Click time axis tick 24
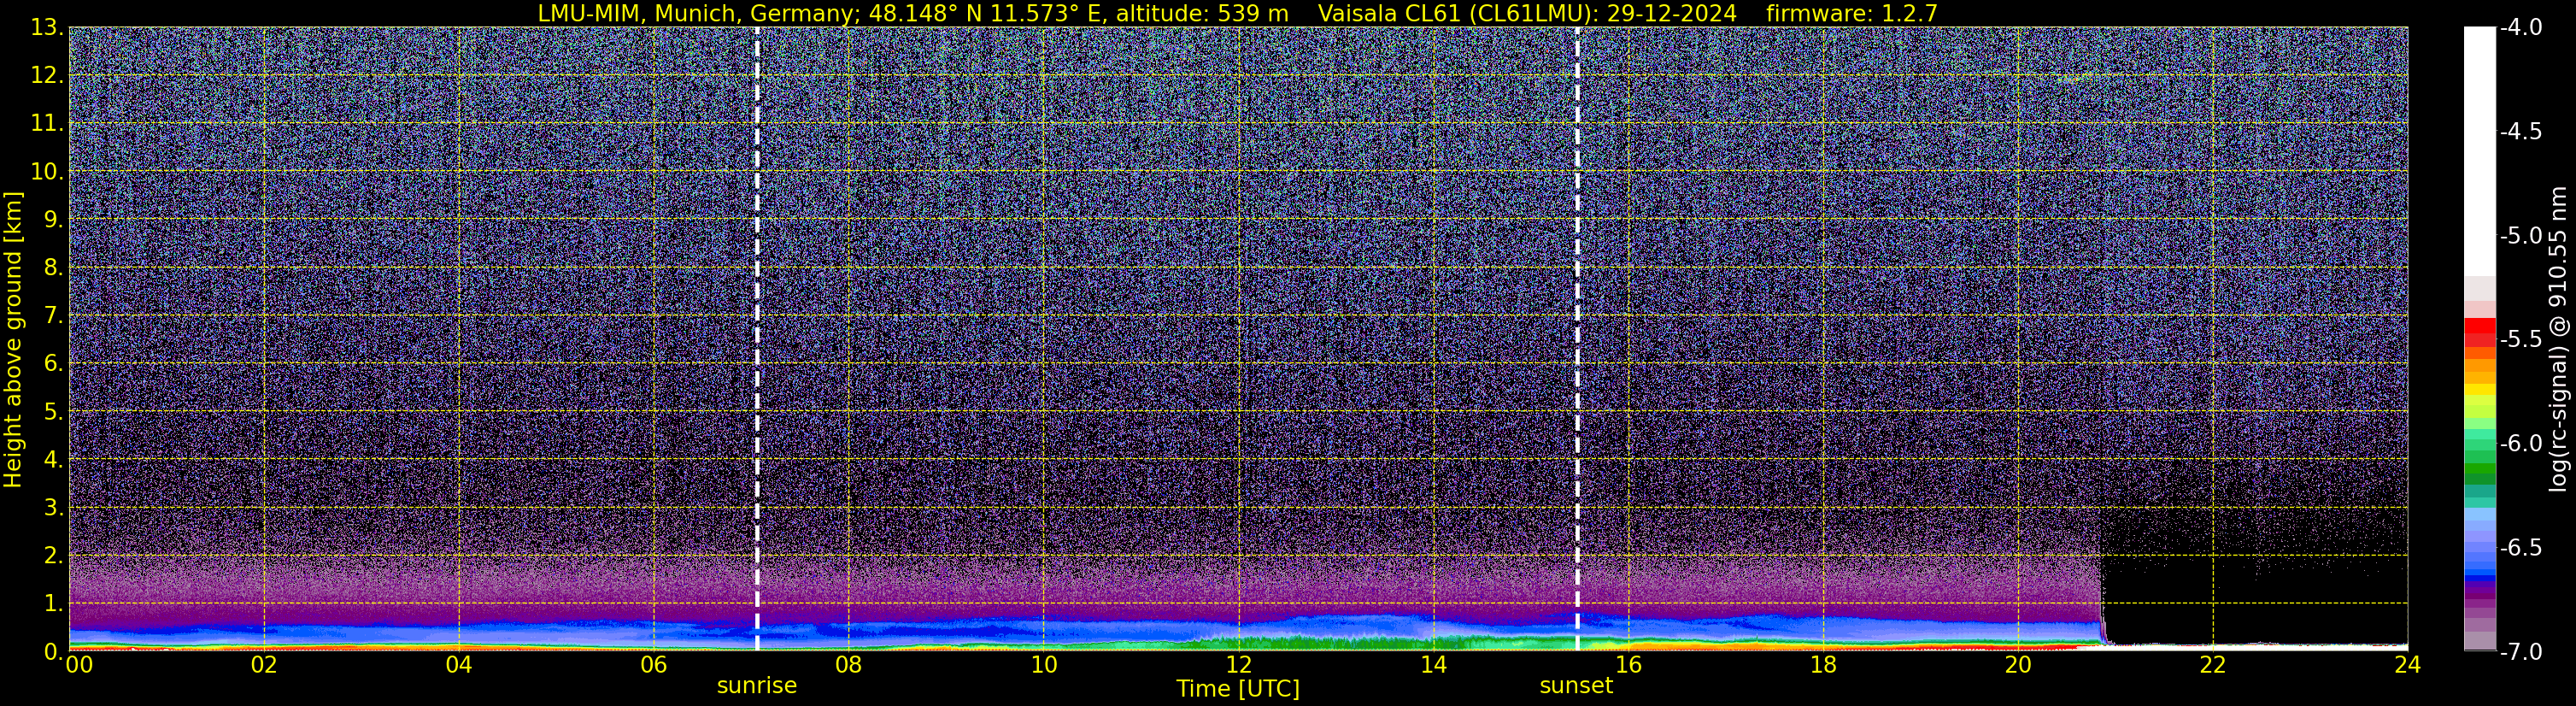The width and height of the screenshot is (2576, 706). [2408, 665]
